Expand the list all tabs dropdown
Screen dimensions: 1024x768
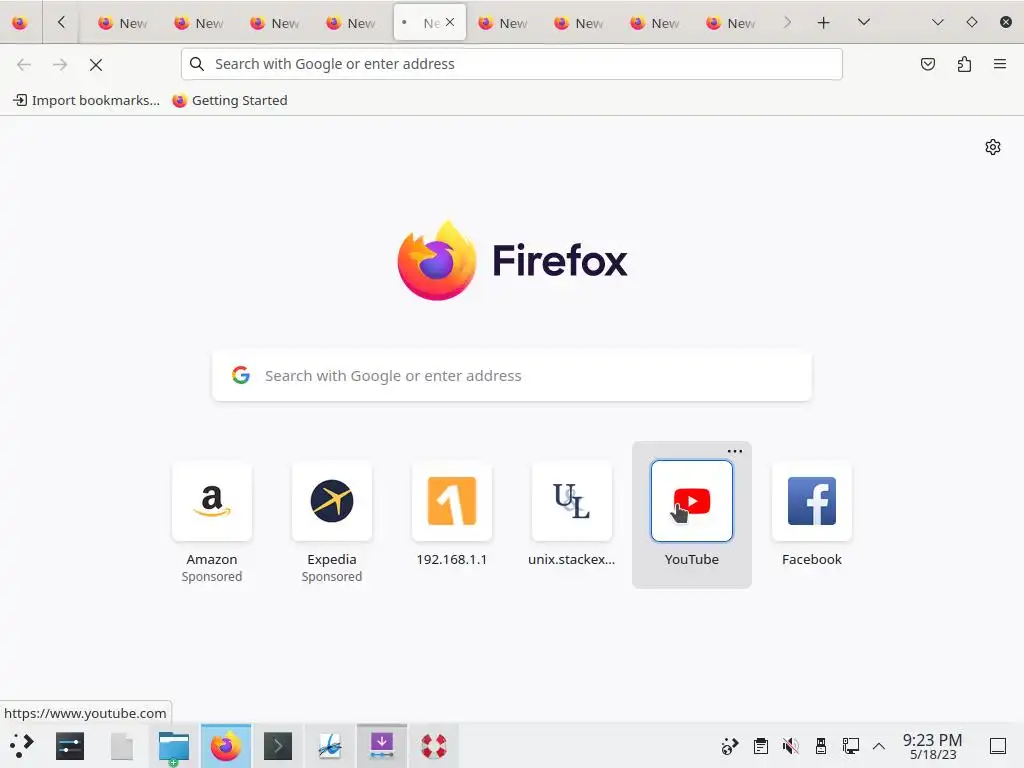[864, 22]
